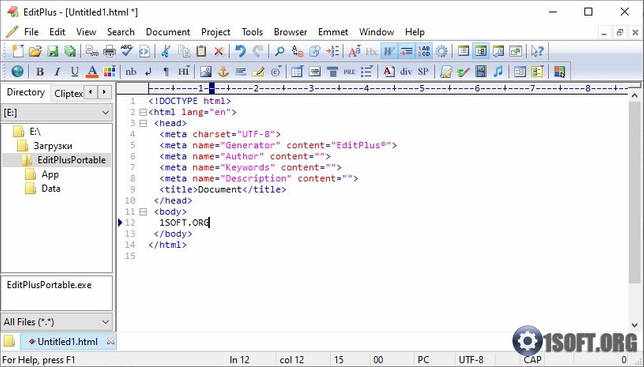Image resolution: width=644 pixels, height=367 pixels.
Task: Select the EditPlusPortable folder
Action: click(71, 160)
